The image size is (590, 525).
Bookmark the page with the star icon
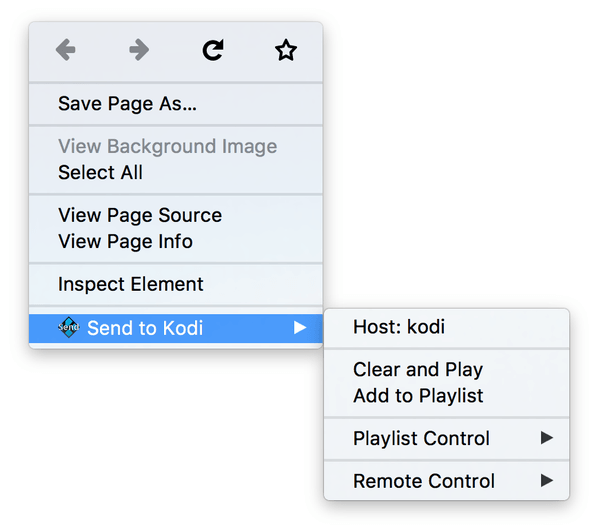286,50
